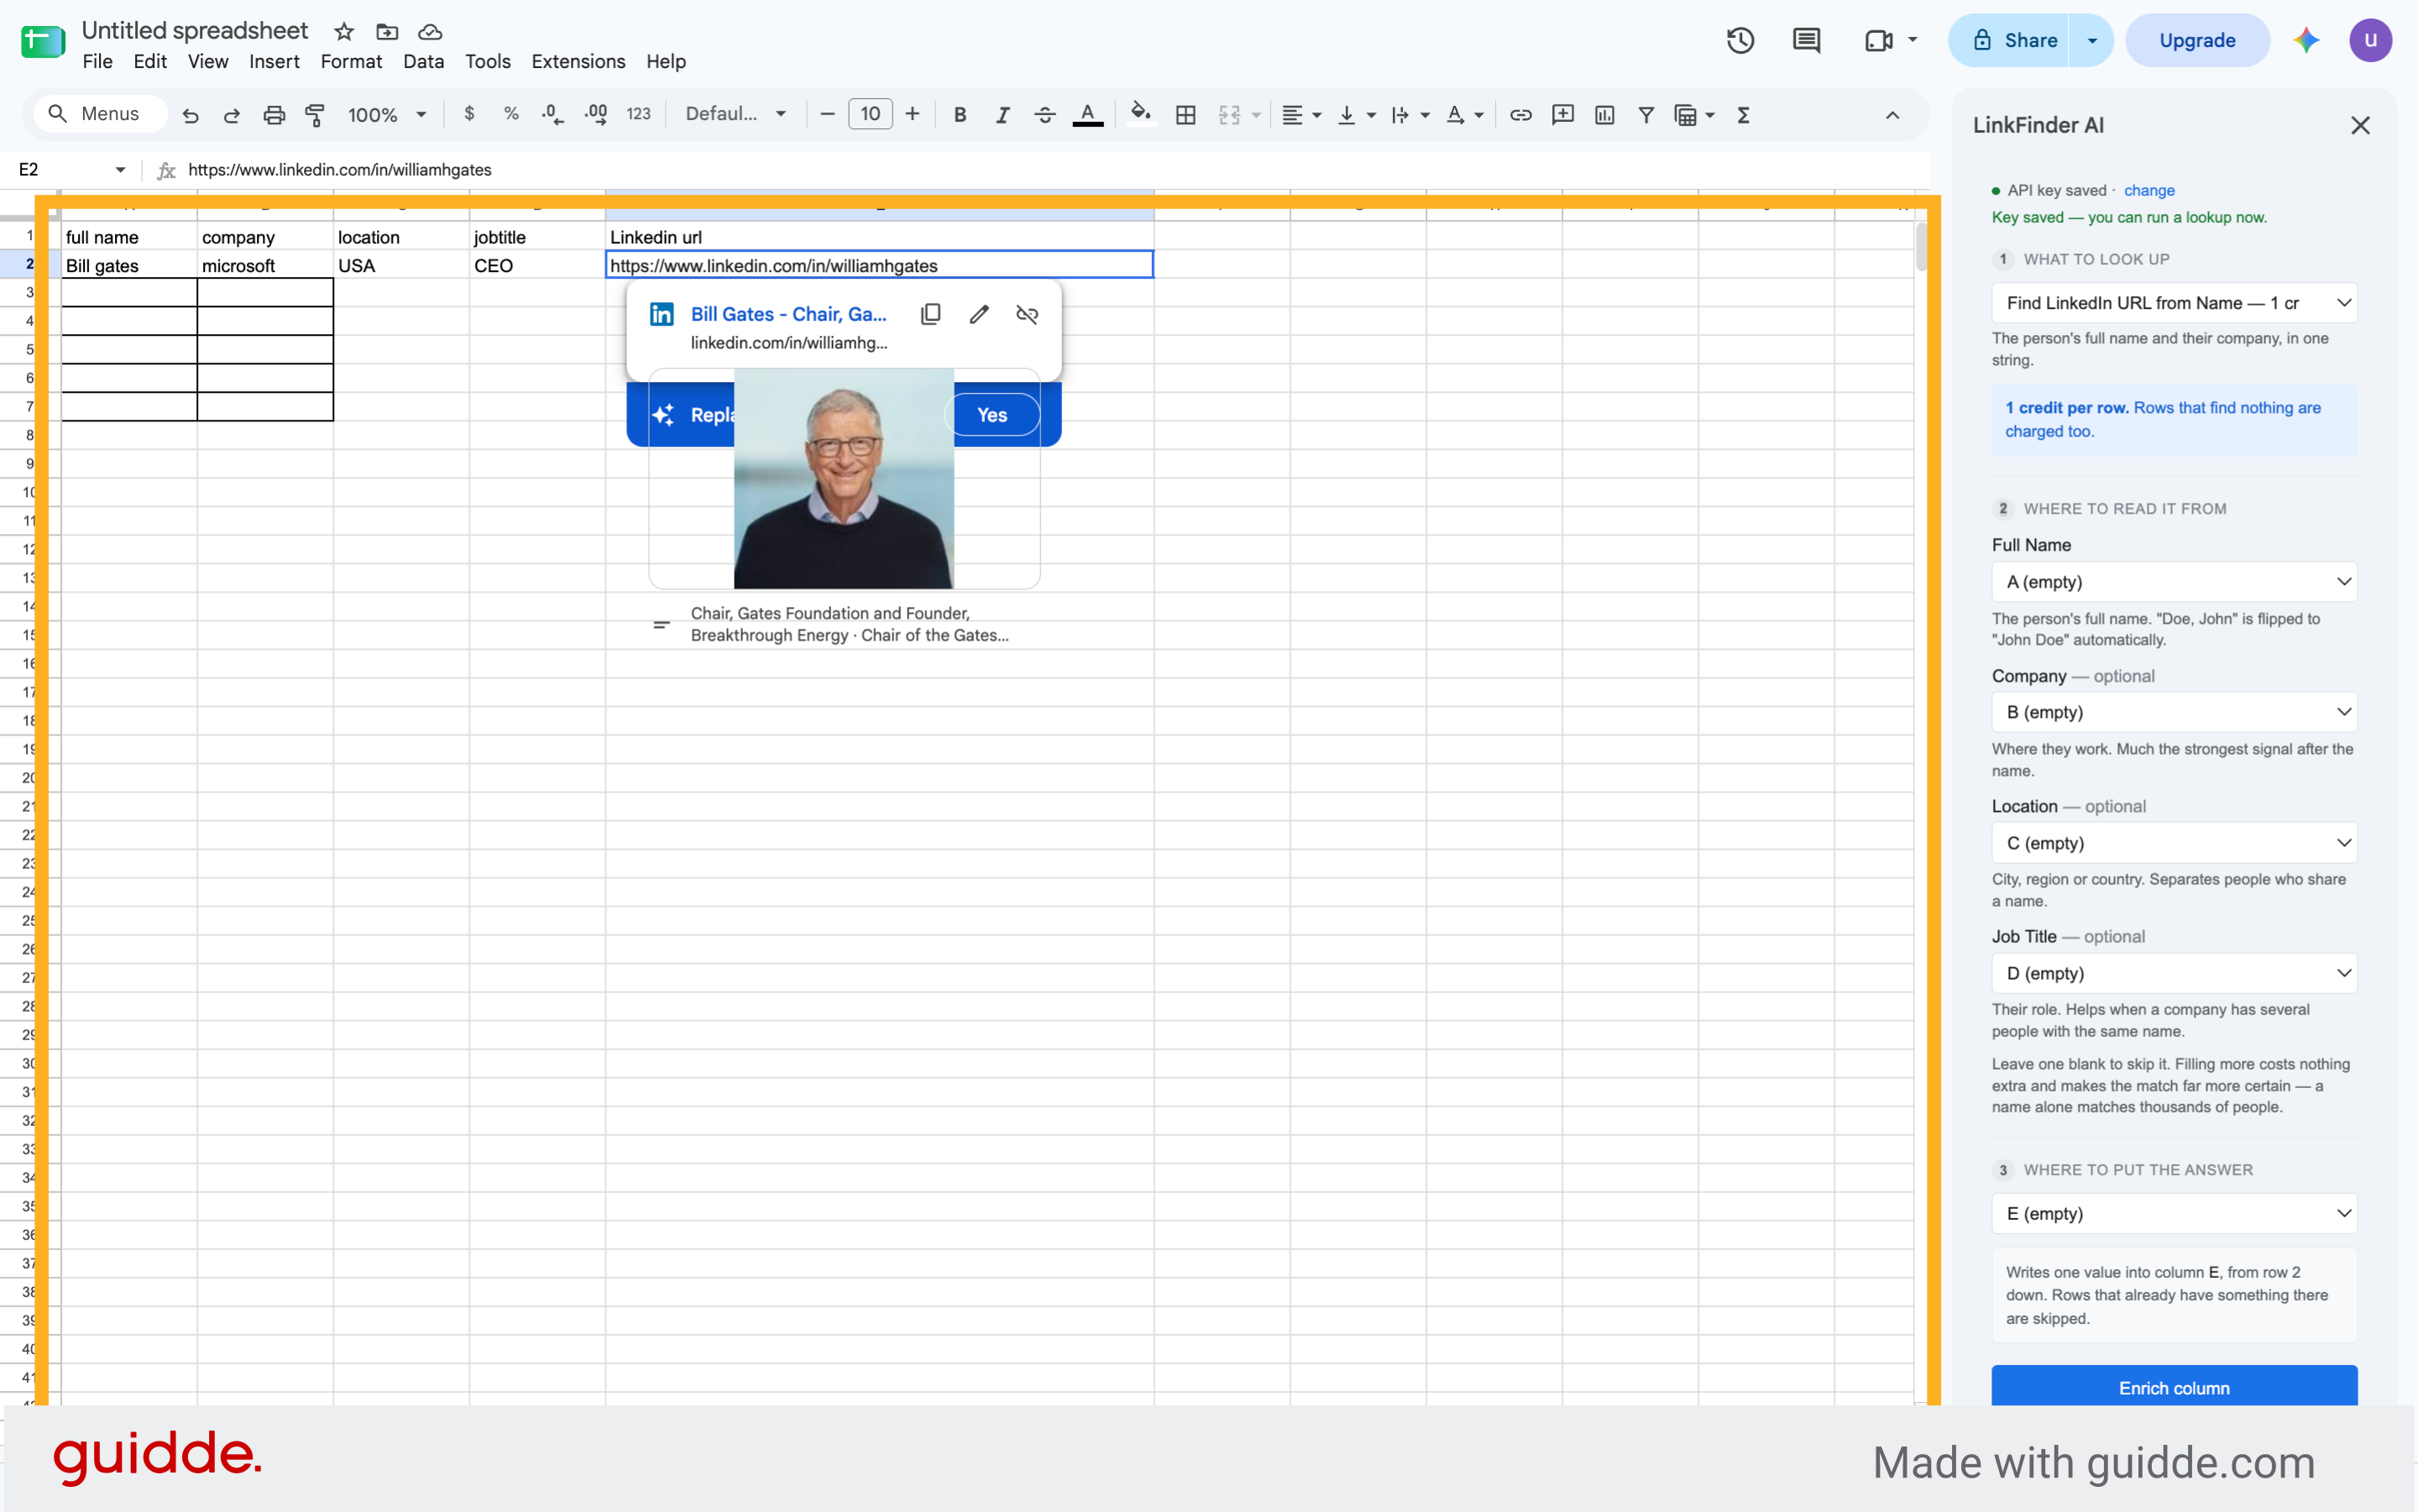
Task: Open the user account avatar
Action: point(2370,40)
